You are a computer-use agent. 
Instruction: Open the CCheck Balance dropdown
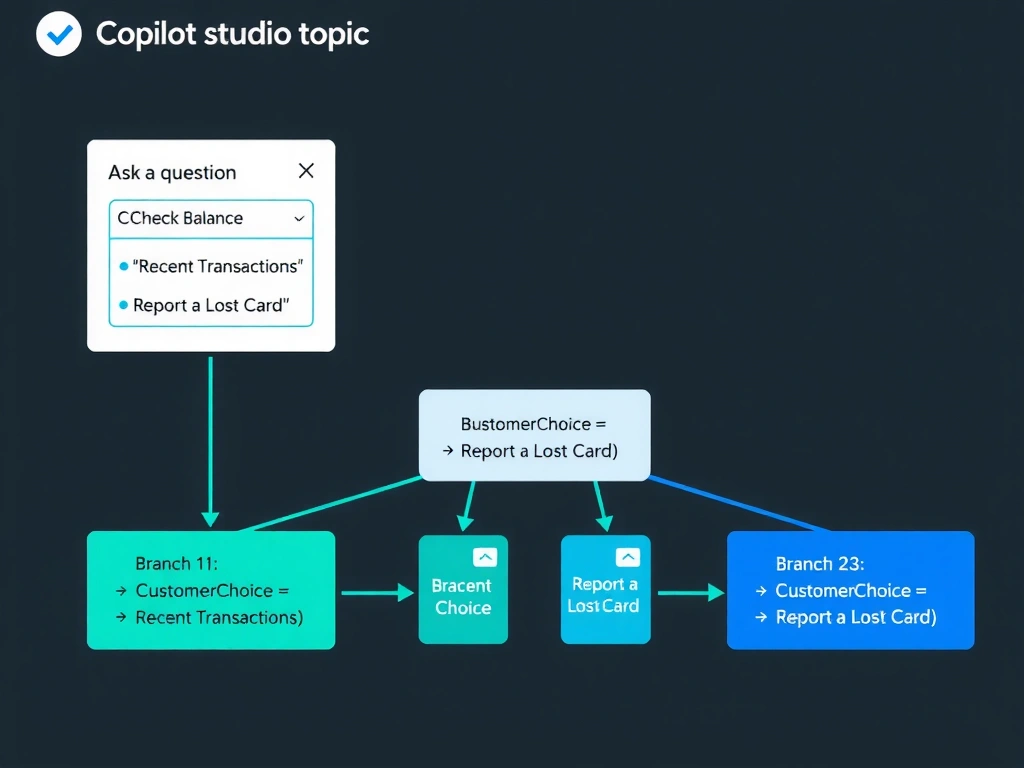pos(211,218)
